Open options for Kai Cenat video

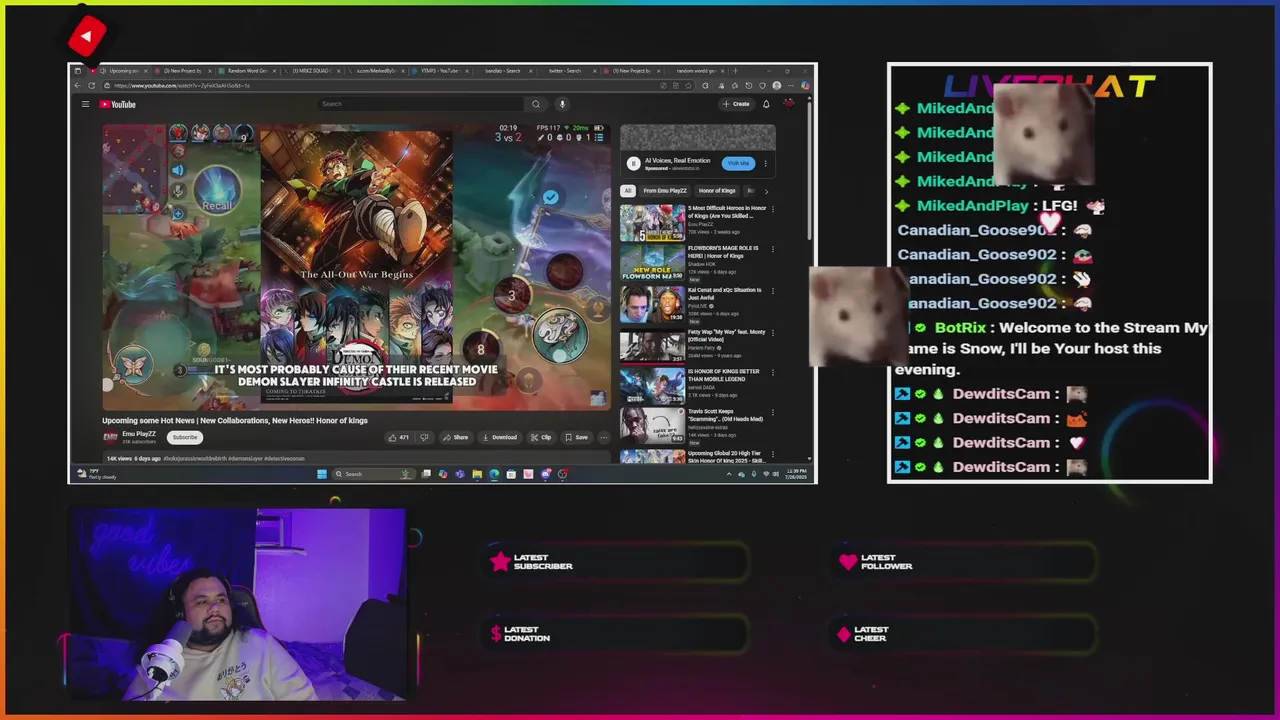pos(773,291)
